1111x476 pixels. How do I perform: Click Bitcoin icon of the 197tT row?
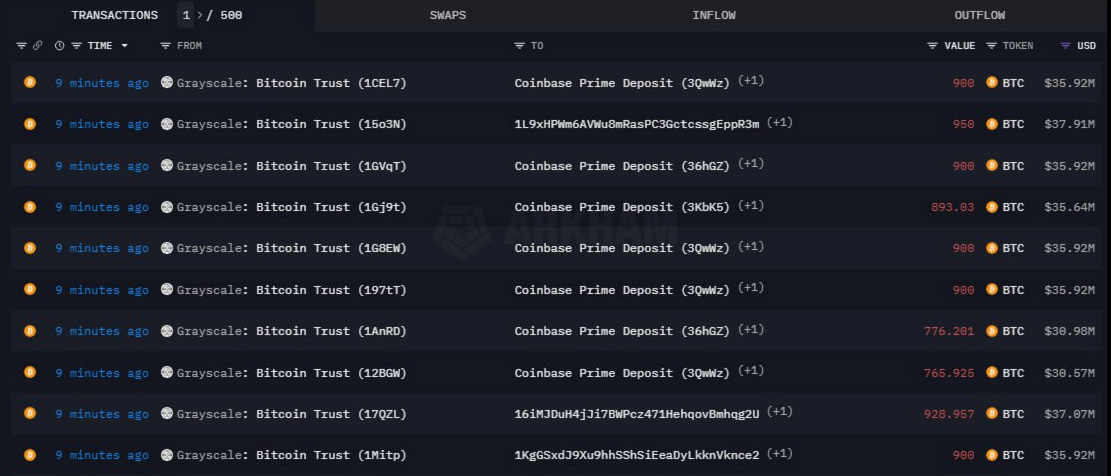click(30, 289)
